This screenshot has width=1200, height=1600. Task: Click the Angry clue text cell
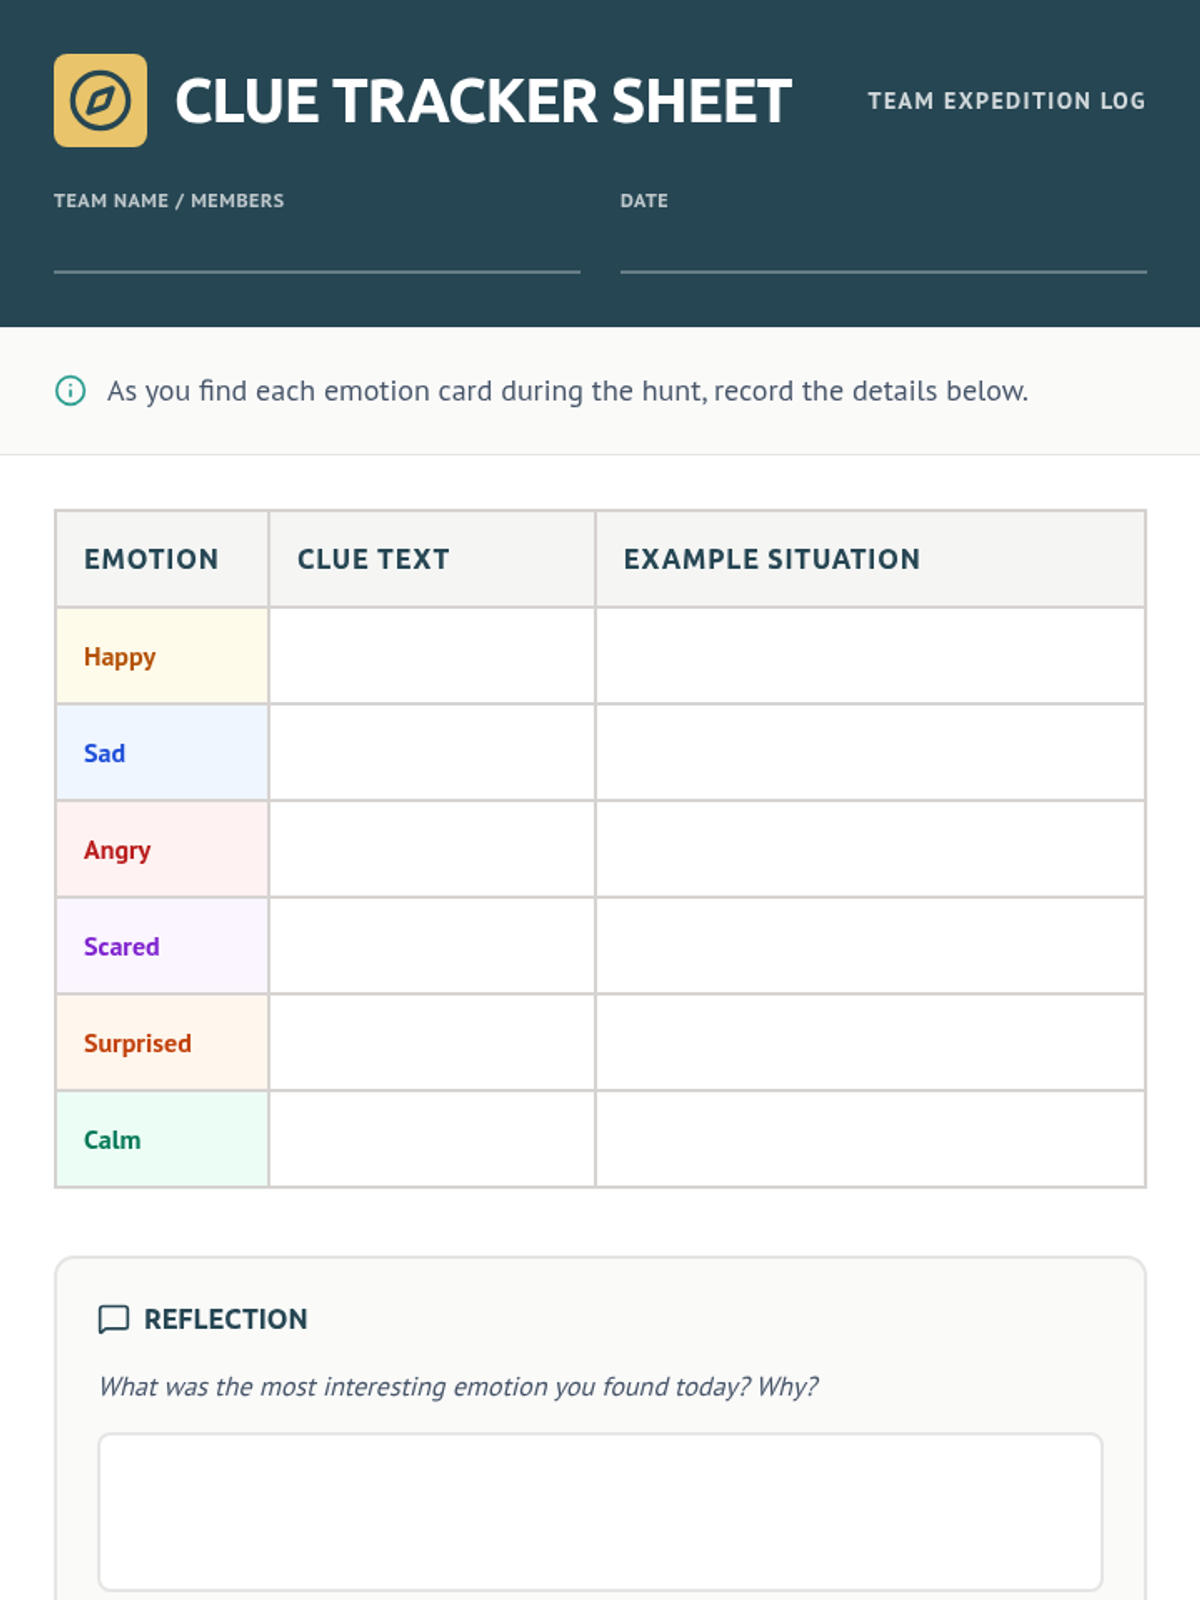click(x=432, y=849)
